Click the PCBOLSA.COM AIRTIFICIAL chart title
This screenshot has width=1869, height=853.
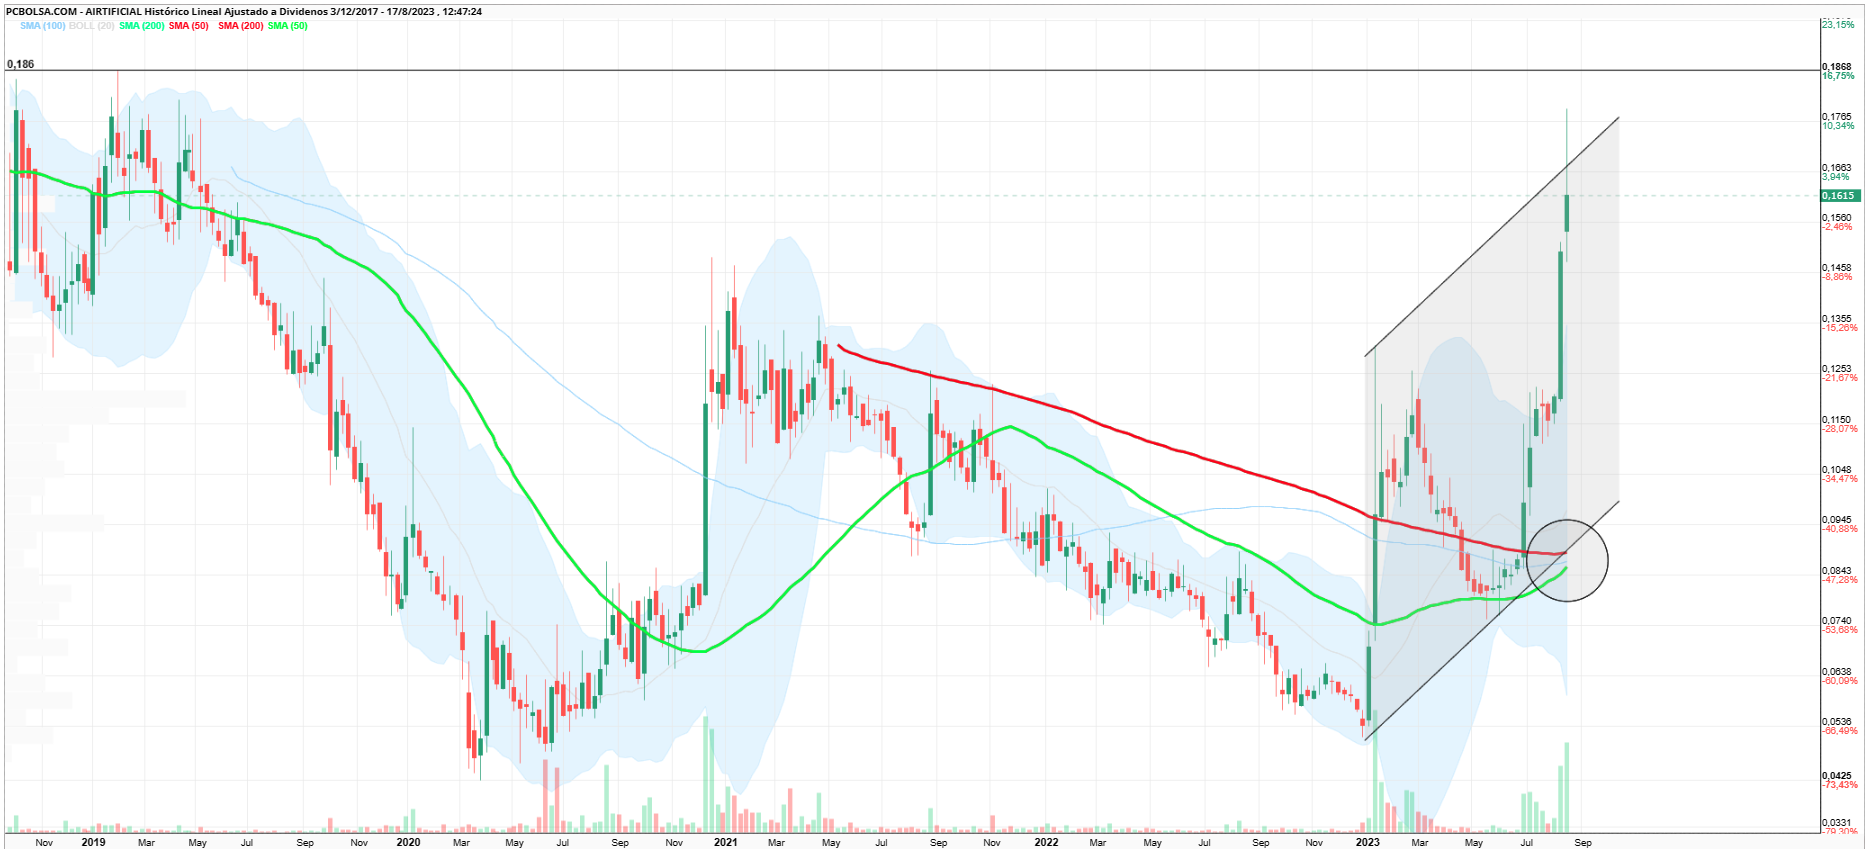pos(244,12)
